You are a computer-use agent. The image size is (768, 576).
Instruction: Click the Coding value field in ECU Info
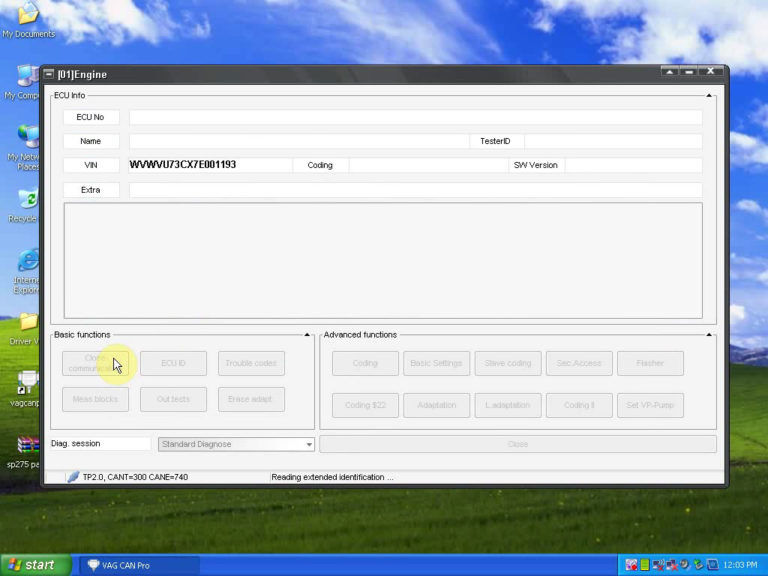pyautogui.click(x=429, y=165)
